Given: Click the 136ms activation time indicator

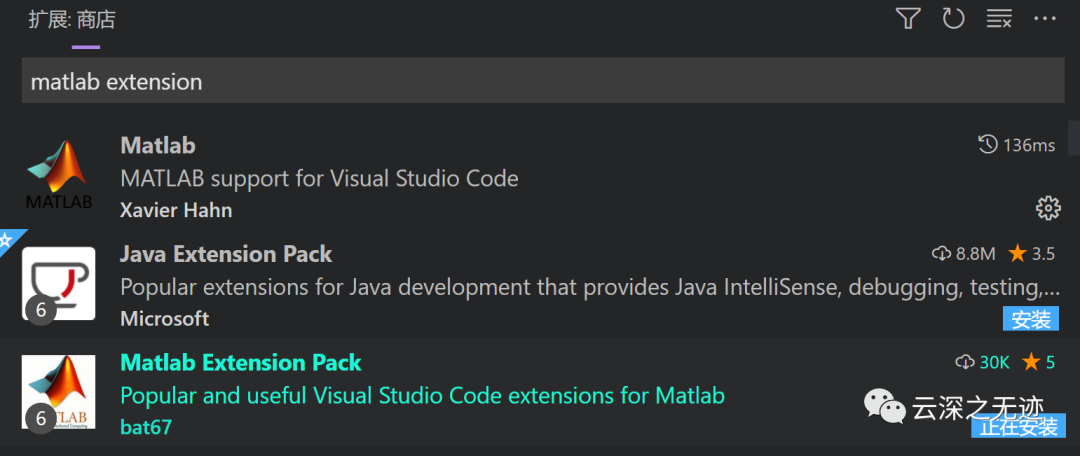Looking at the screenshot, I should point(1016,145).
